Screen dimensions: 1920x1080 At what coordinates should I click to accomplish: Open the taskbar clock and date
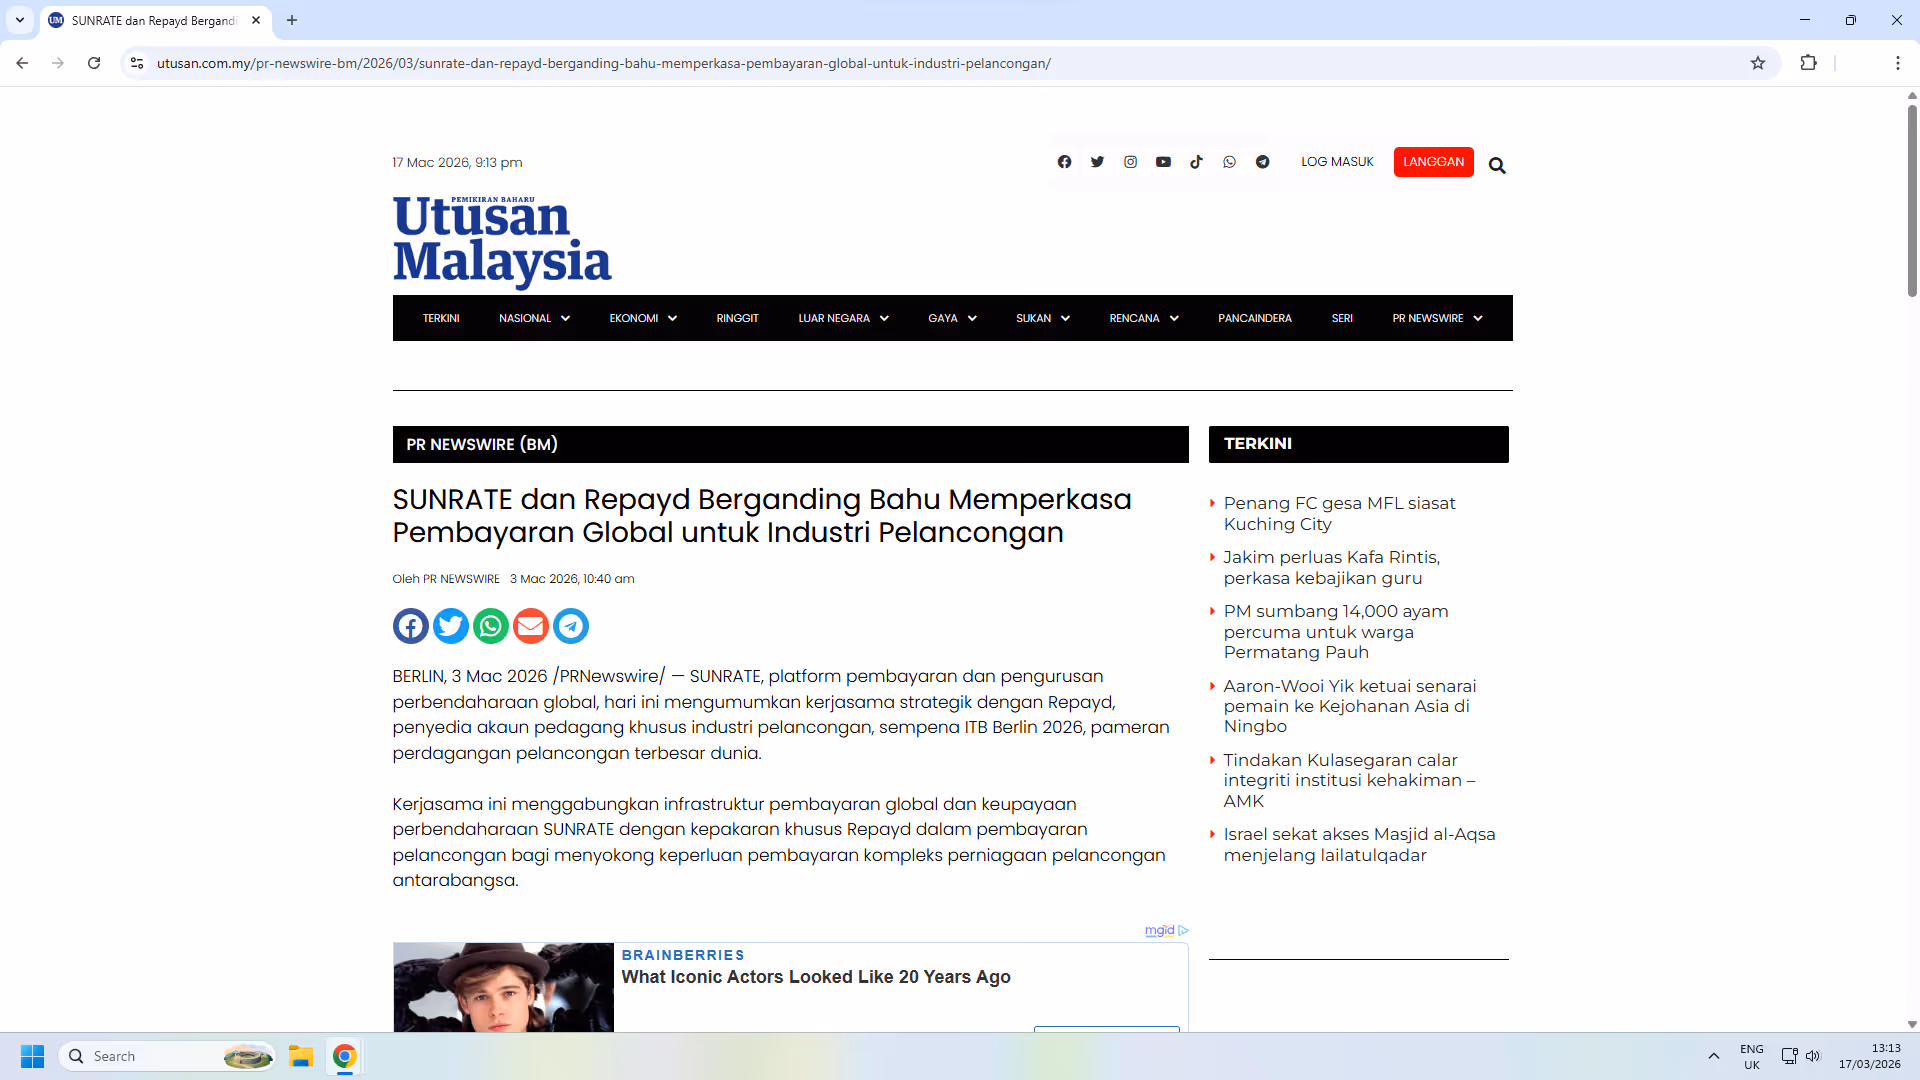pyautogui.click(x=1869, y=1056)
